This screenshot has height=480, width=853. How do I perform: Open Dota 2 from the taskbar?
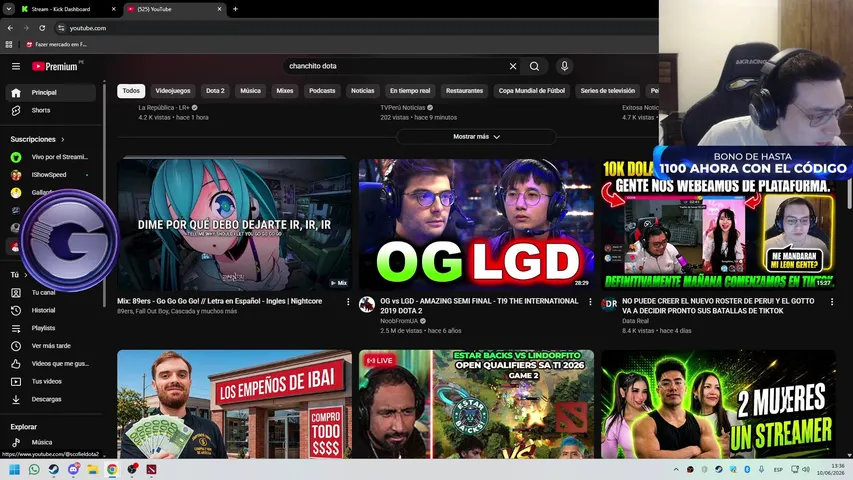click(152, 470)
